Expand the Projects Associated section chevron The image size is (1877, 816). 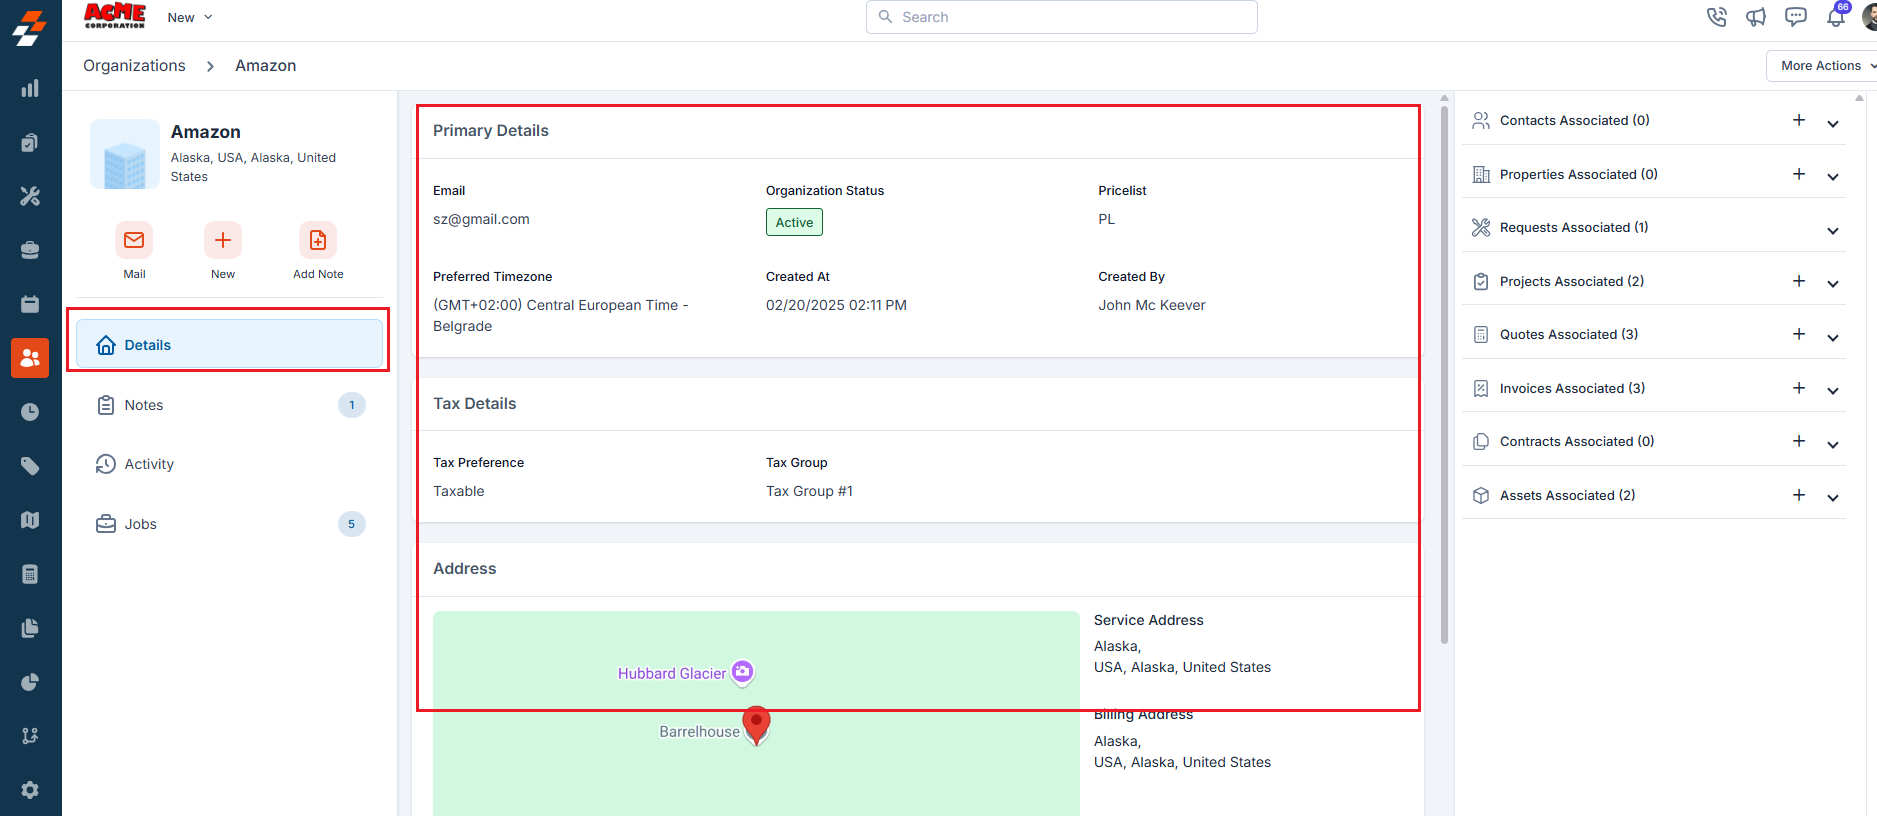[x=1833, y=283]
